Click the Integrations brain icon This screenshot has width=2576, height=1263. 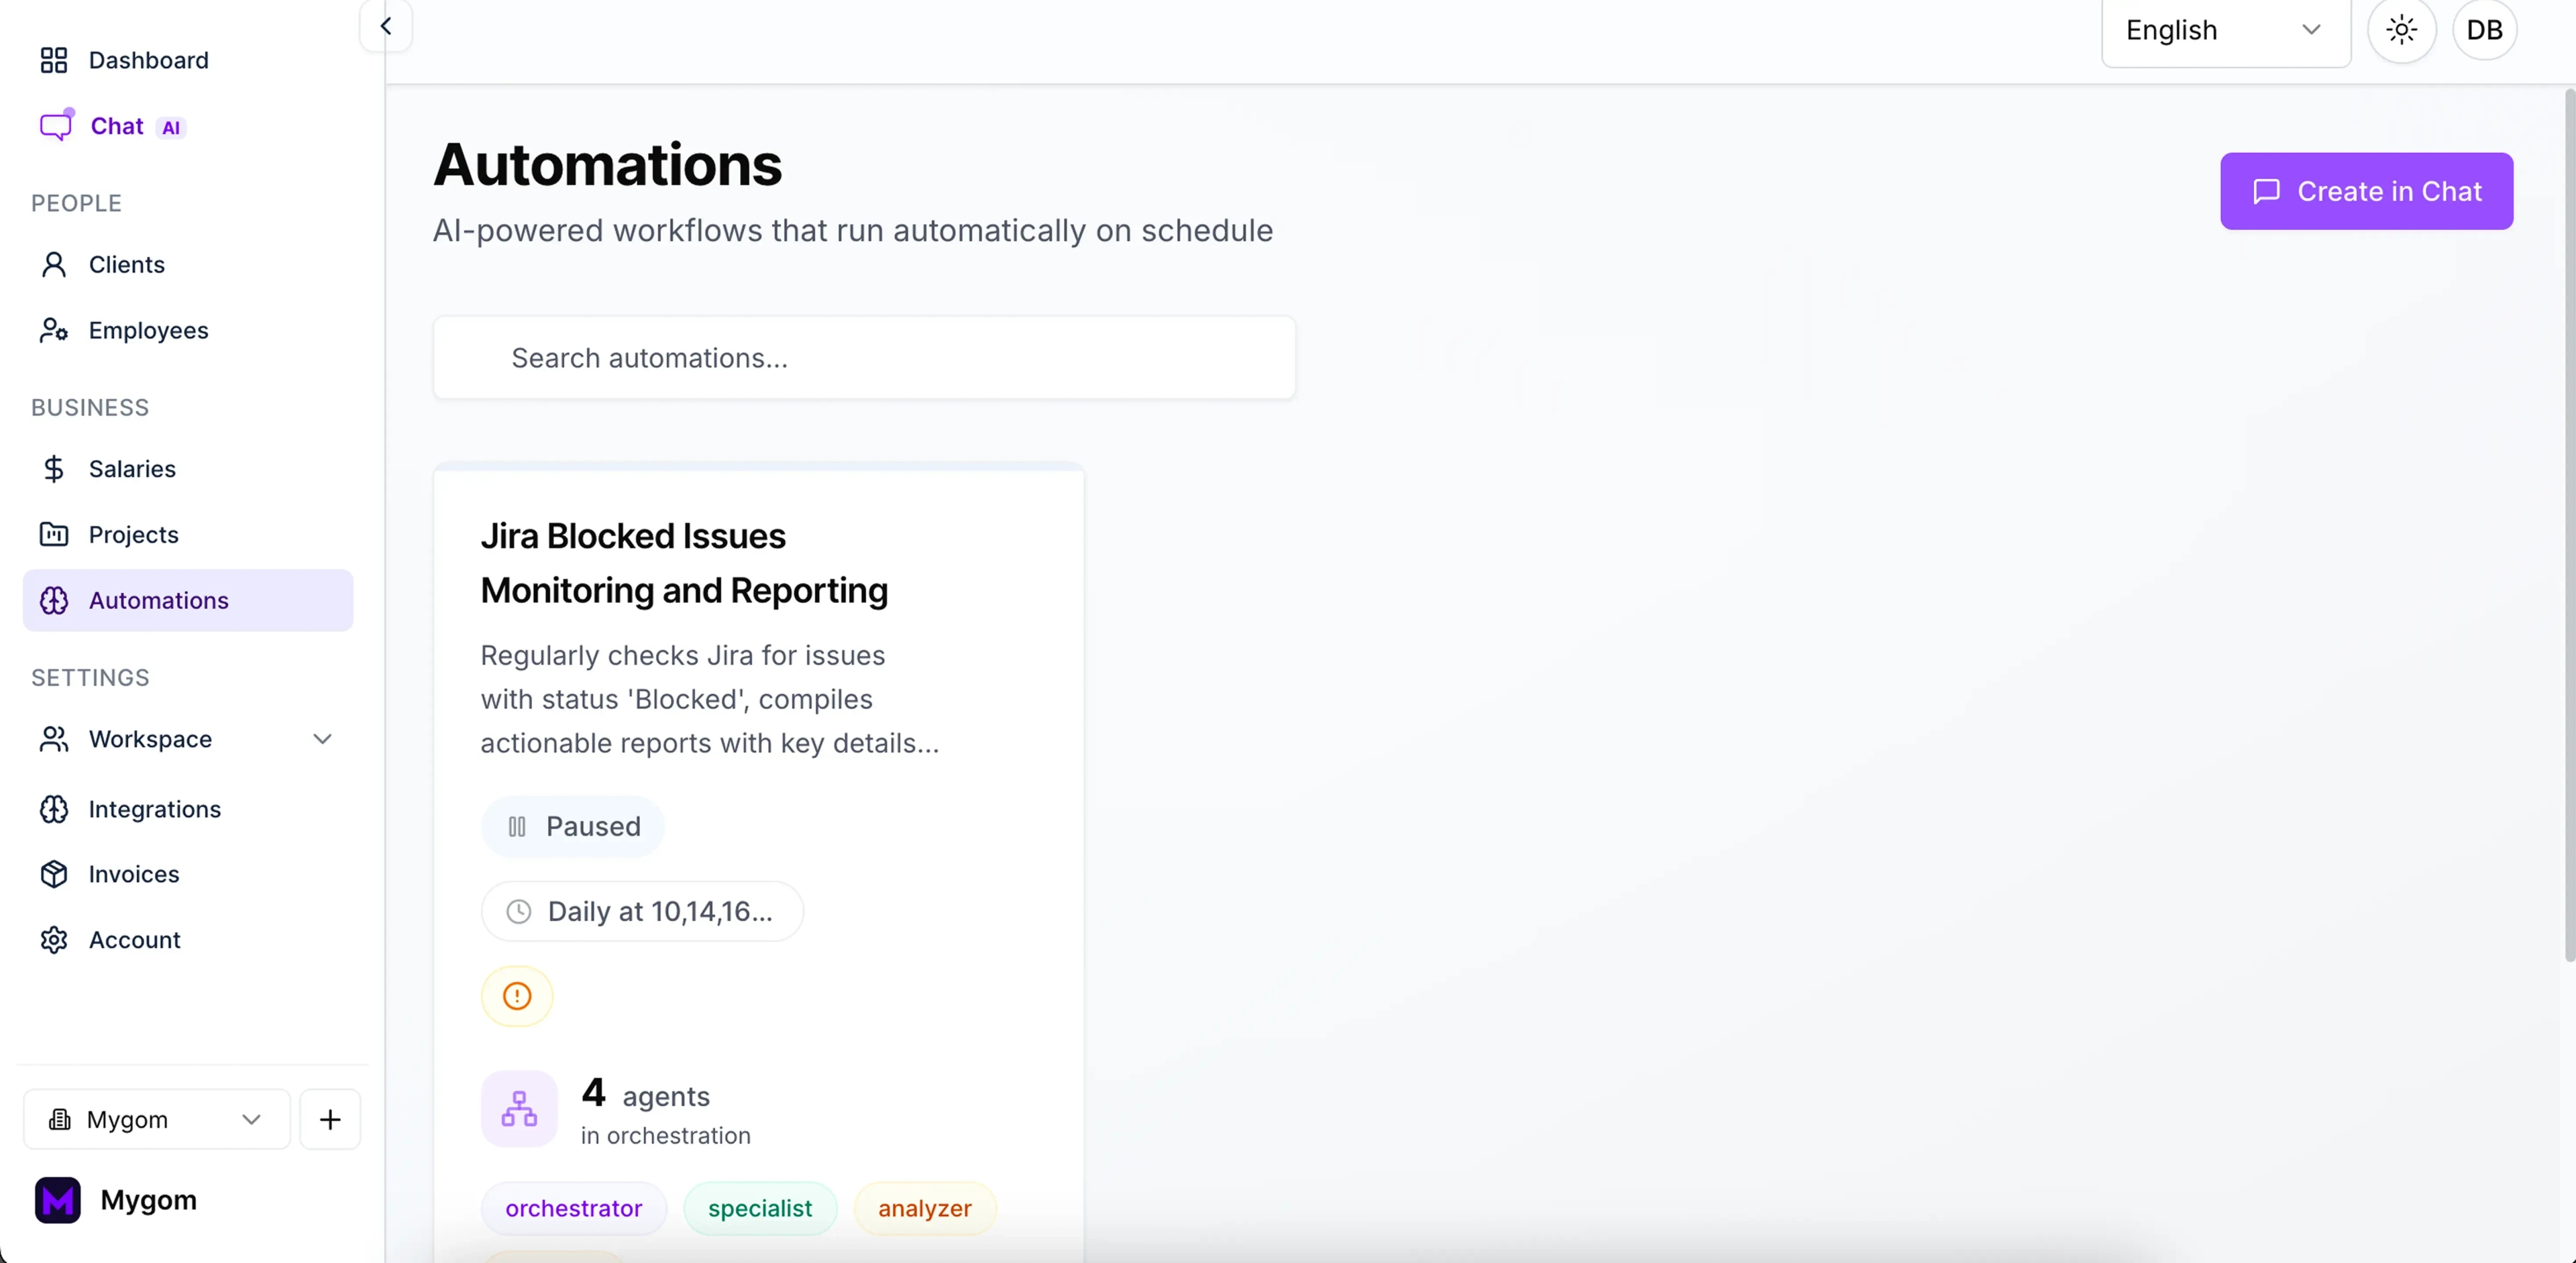(54, 809)
